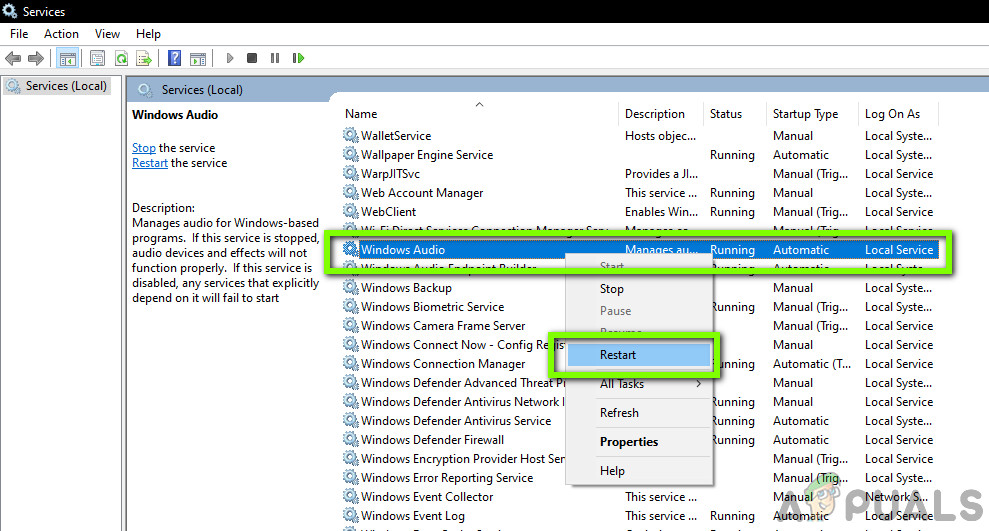
Task: Select the Wallpaper Engine Service row
Action: point(640,155)
